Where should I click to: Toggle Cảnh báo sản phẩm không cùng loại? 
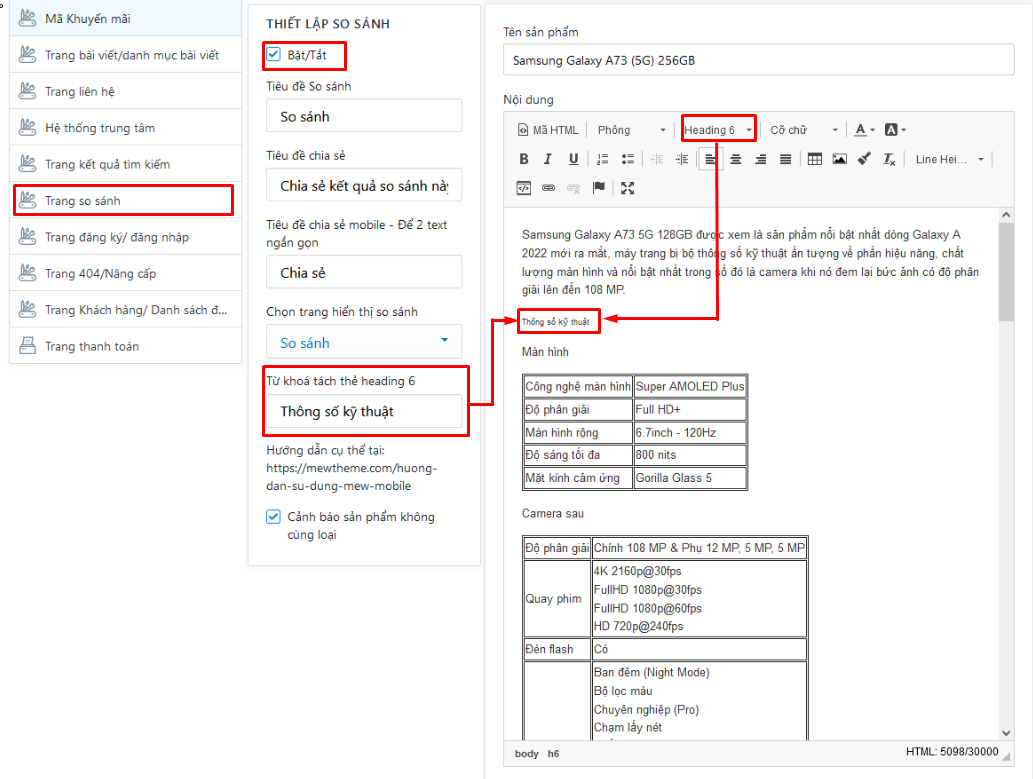[x=273, y=516]
